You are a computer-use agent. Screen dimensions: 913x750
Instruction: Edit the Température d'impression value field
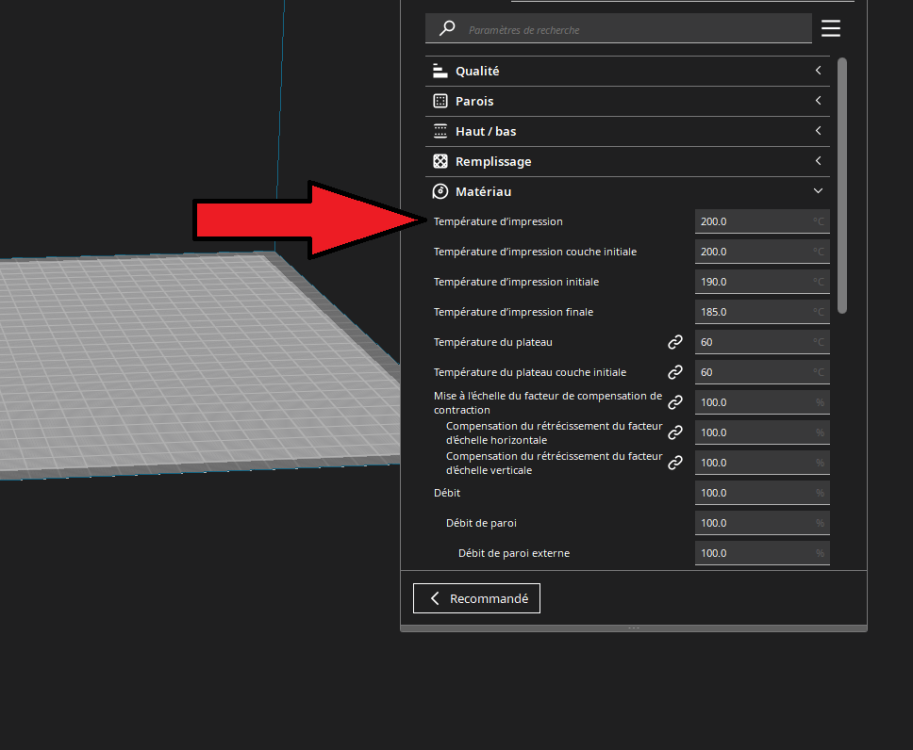pyautogui.click(x=762, y=222)
